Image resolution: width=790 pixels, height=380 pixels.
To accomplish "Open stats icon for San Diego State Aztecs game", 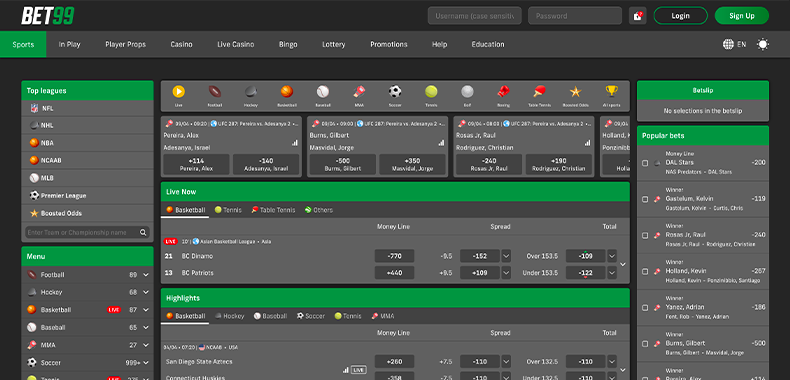I will (346, 370).
